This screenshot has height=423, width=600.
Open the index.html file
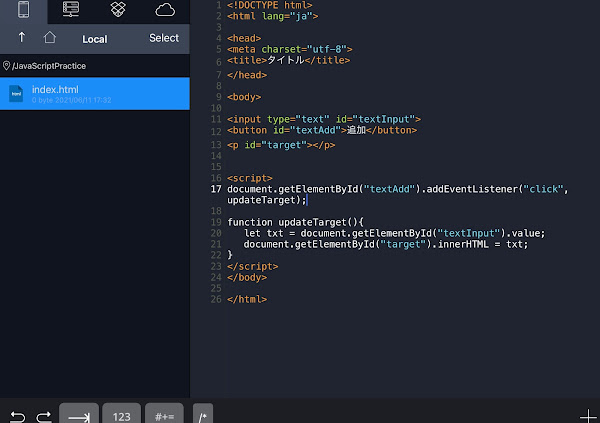point(95,94)
